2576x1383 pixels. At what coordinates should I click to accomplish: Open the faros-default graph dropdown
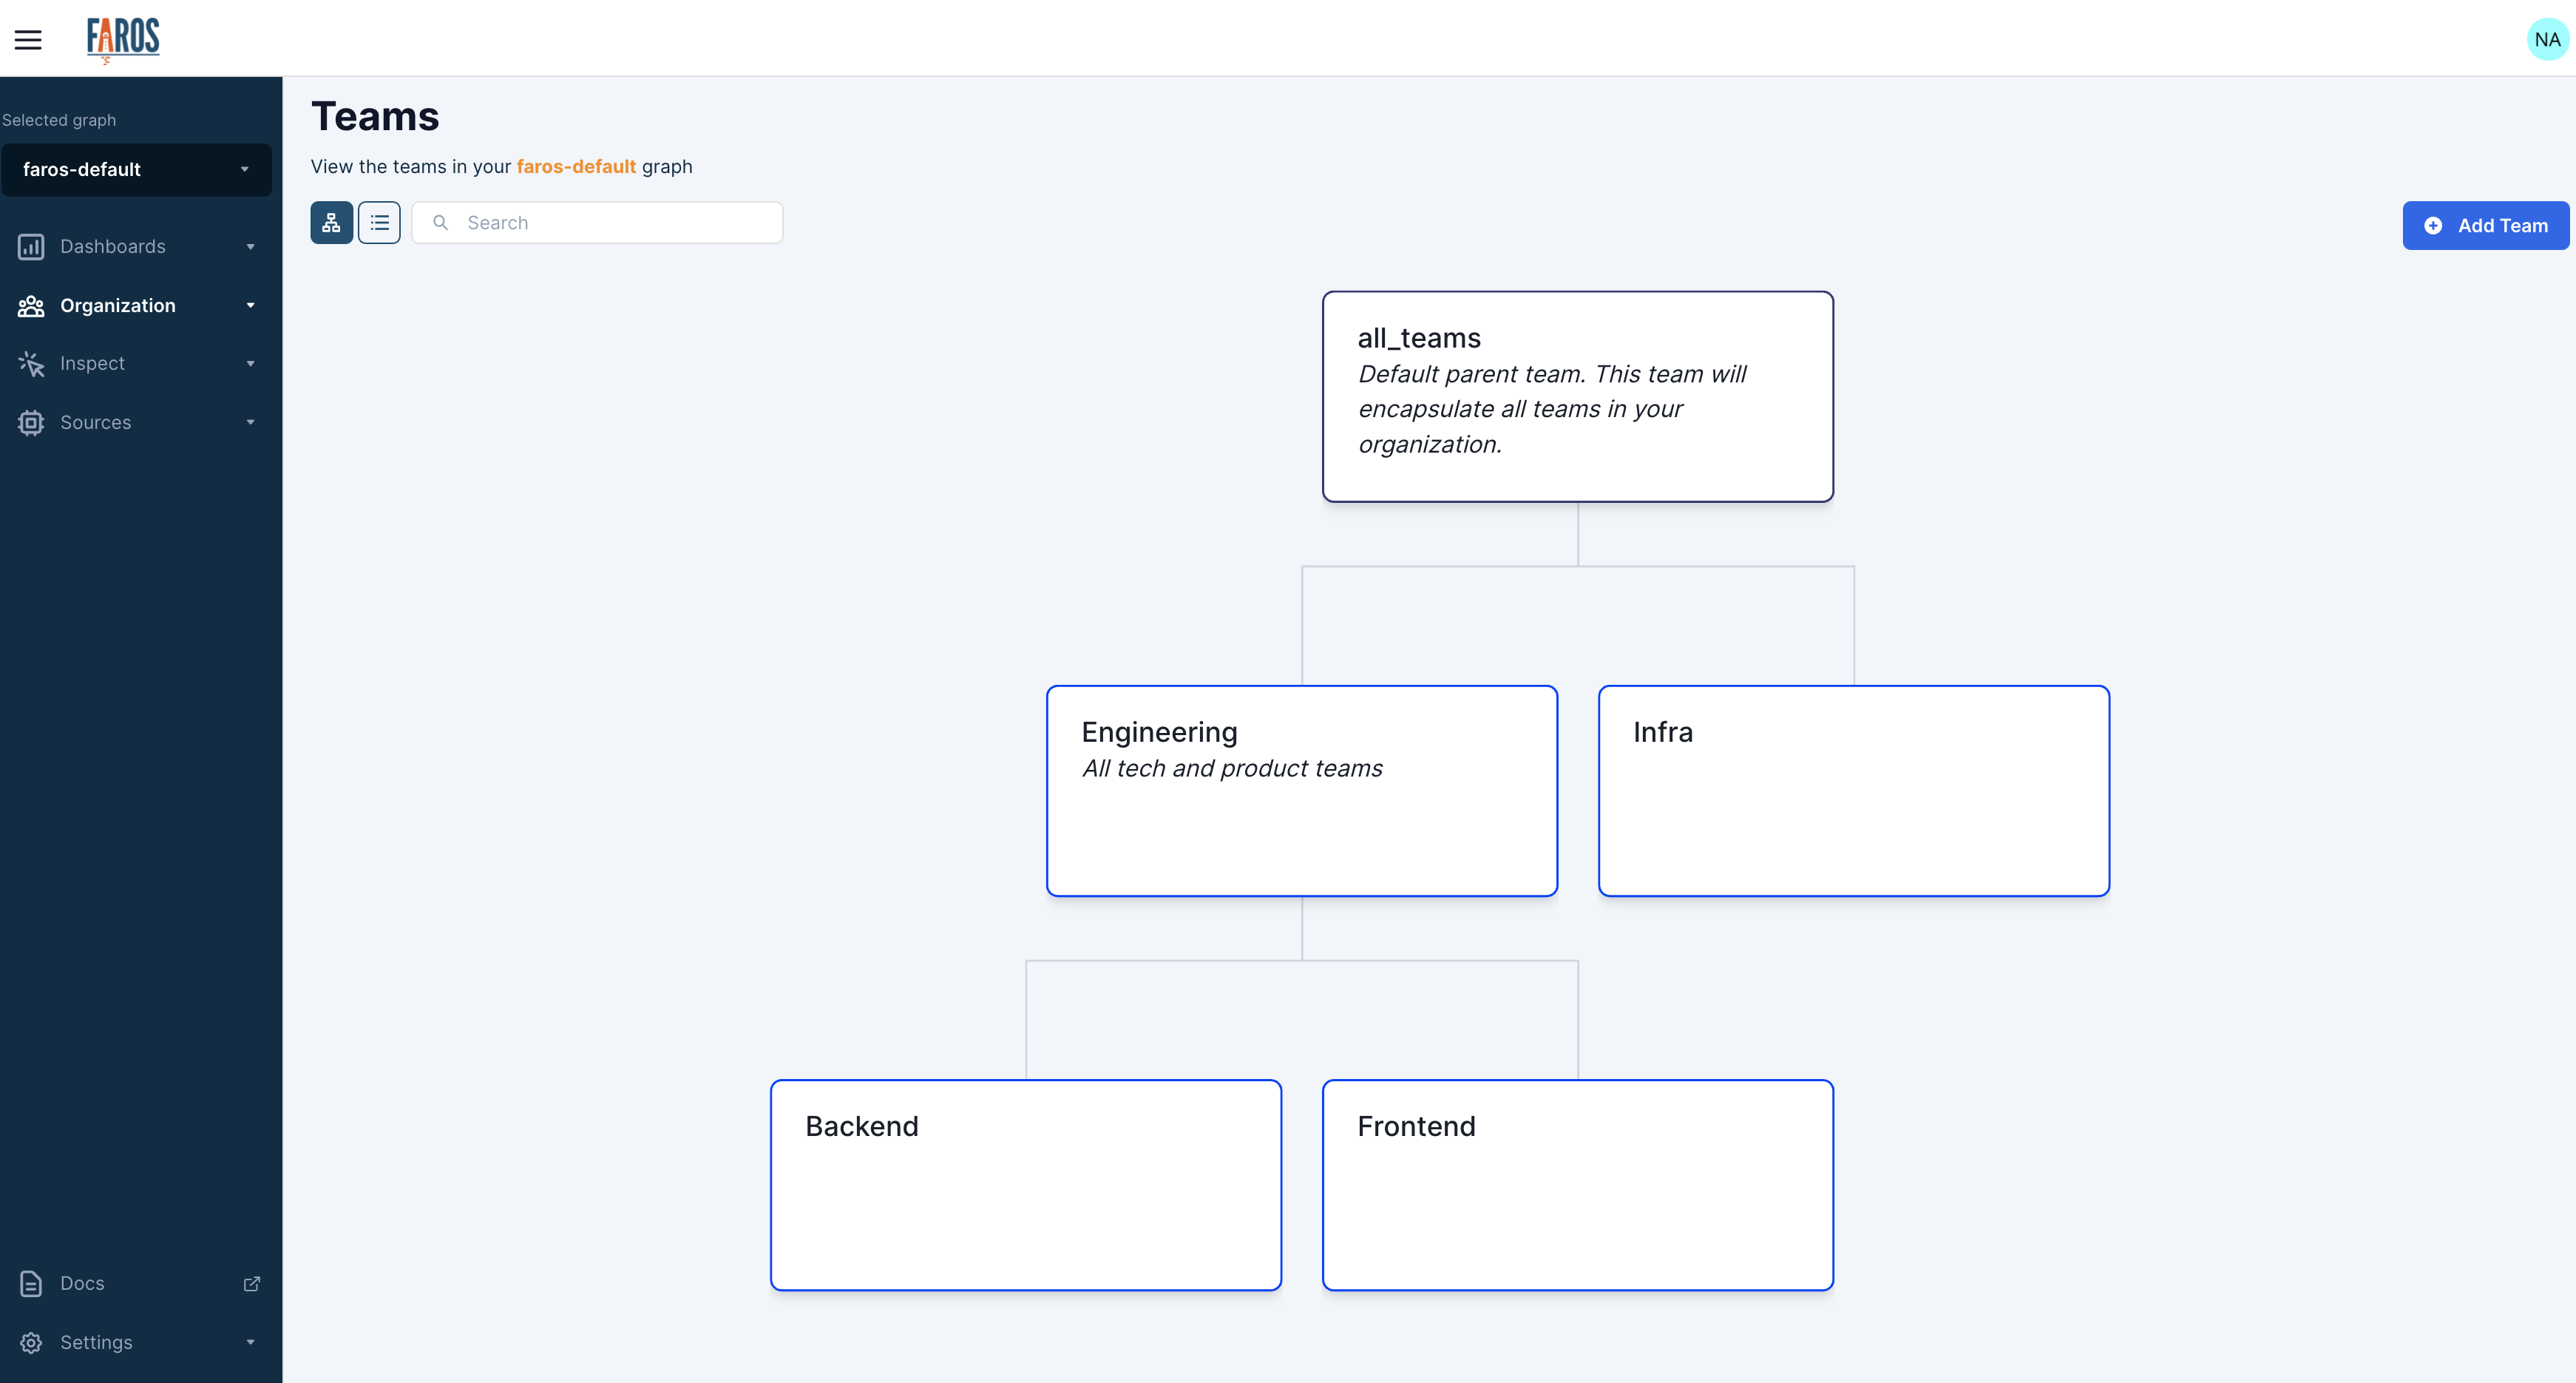tap(137, 170)
